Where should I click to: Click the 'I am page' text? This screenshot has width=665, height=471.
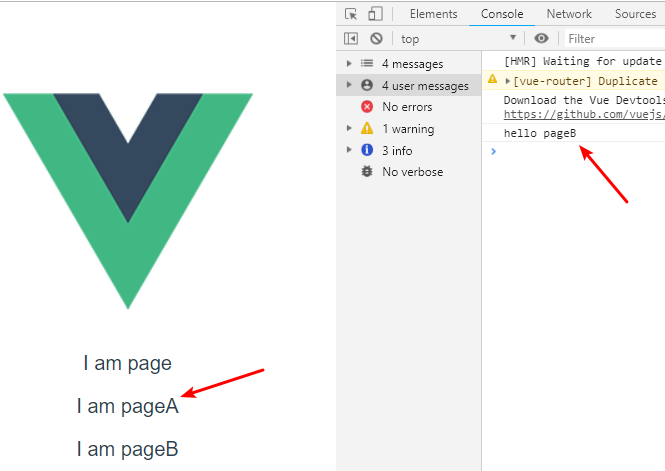(128, 363)
